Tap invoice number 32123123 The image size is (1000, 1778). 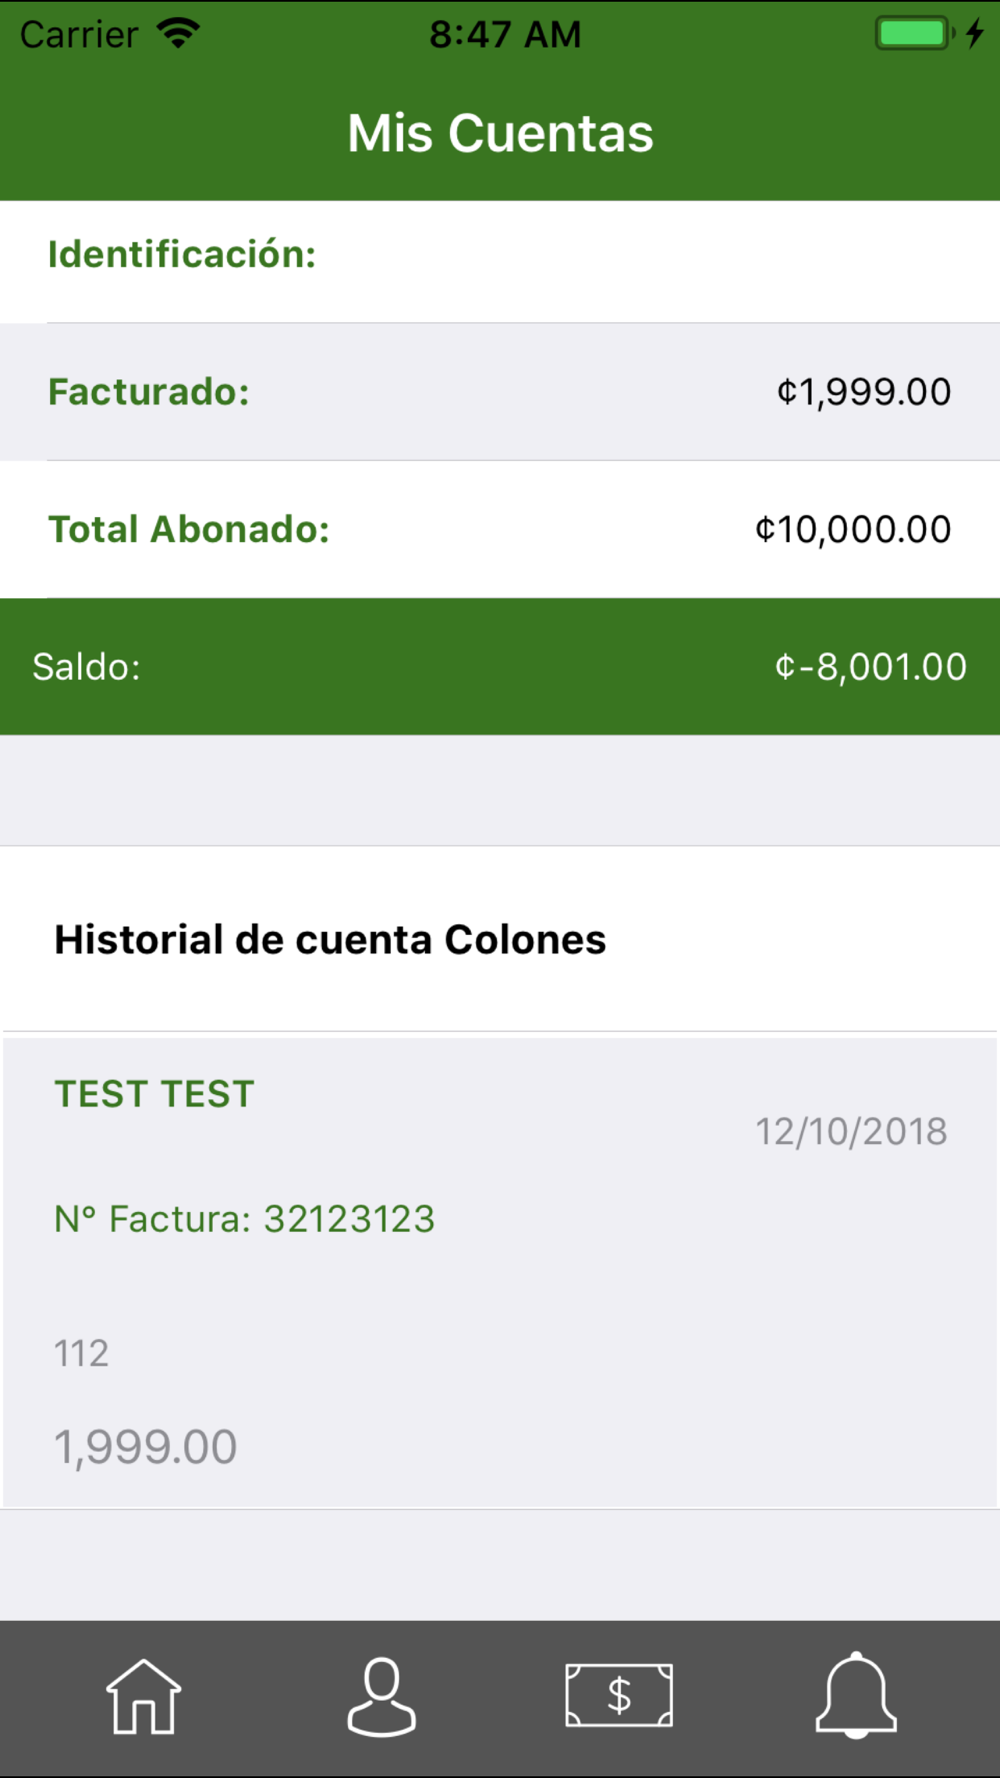pyautogui.click(x=245, y=1219)
